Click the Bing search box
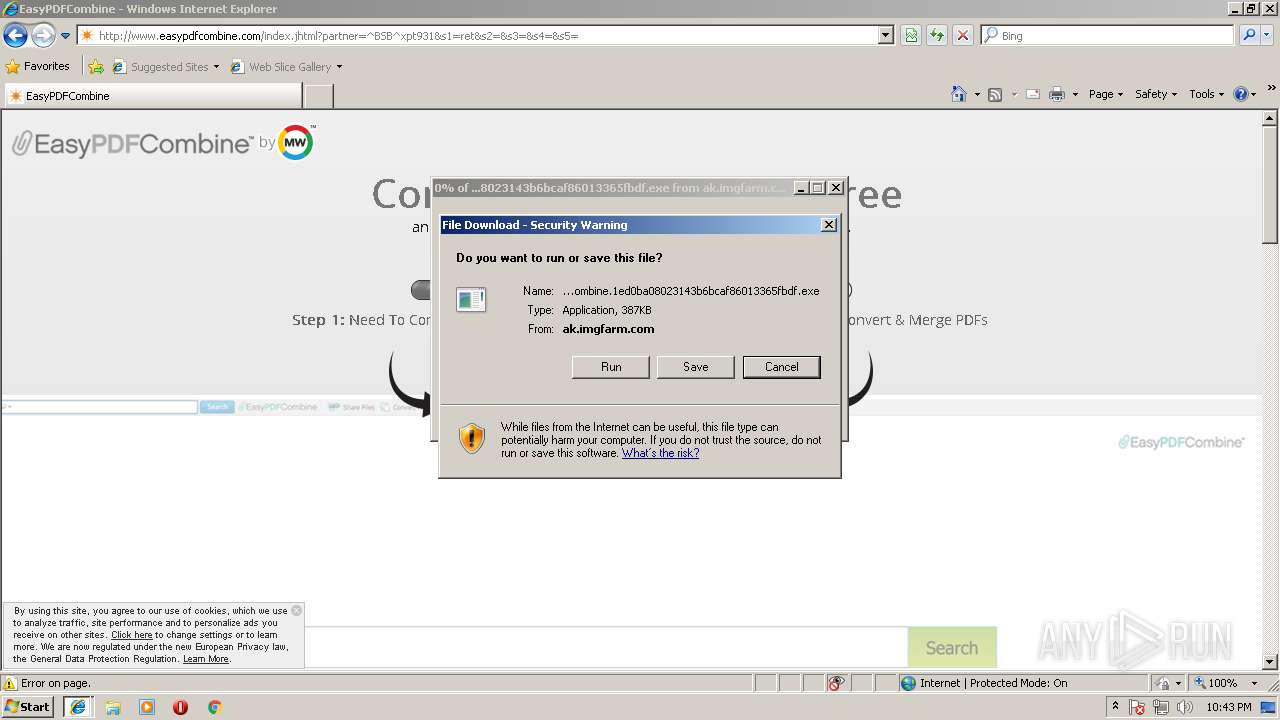The width and height of the screenshot is (1280, 720). [1108, 35]
